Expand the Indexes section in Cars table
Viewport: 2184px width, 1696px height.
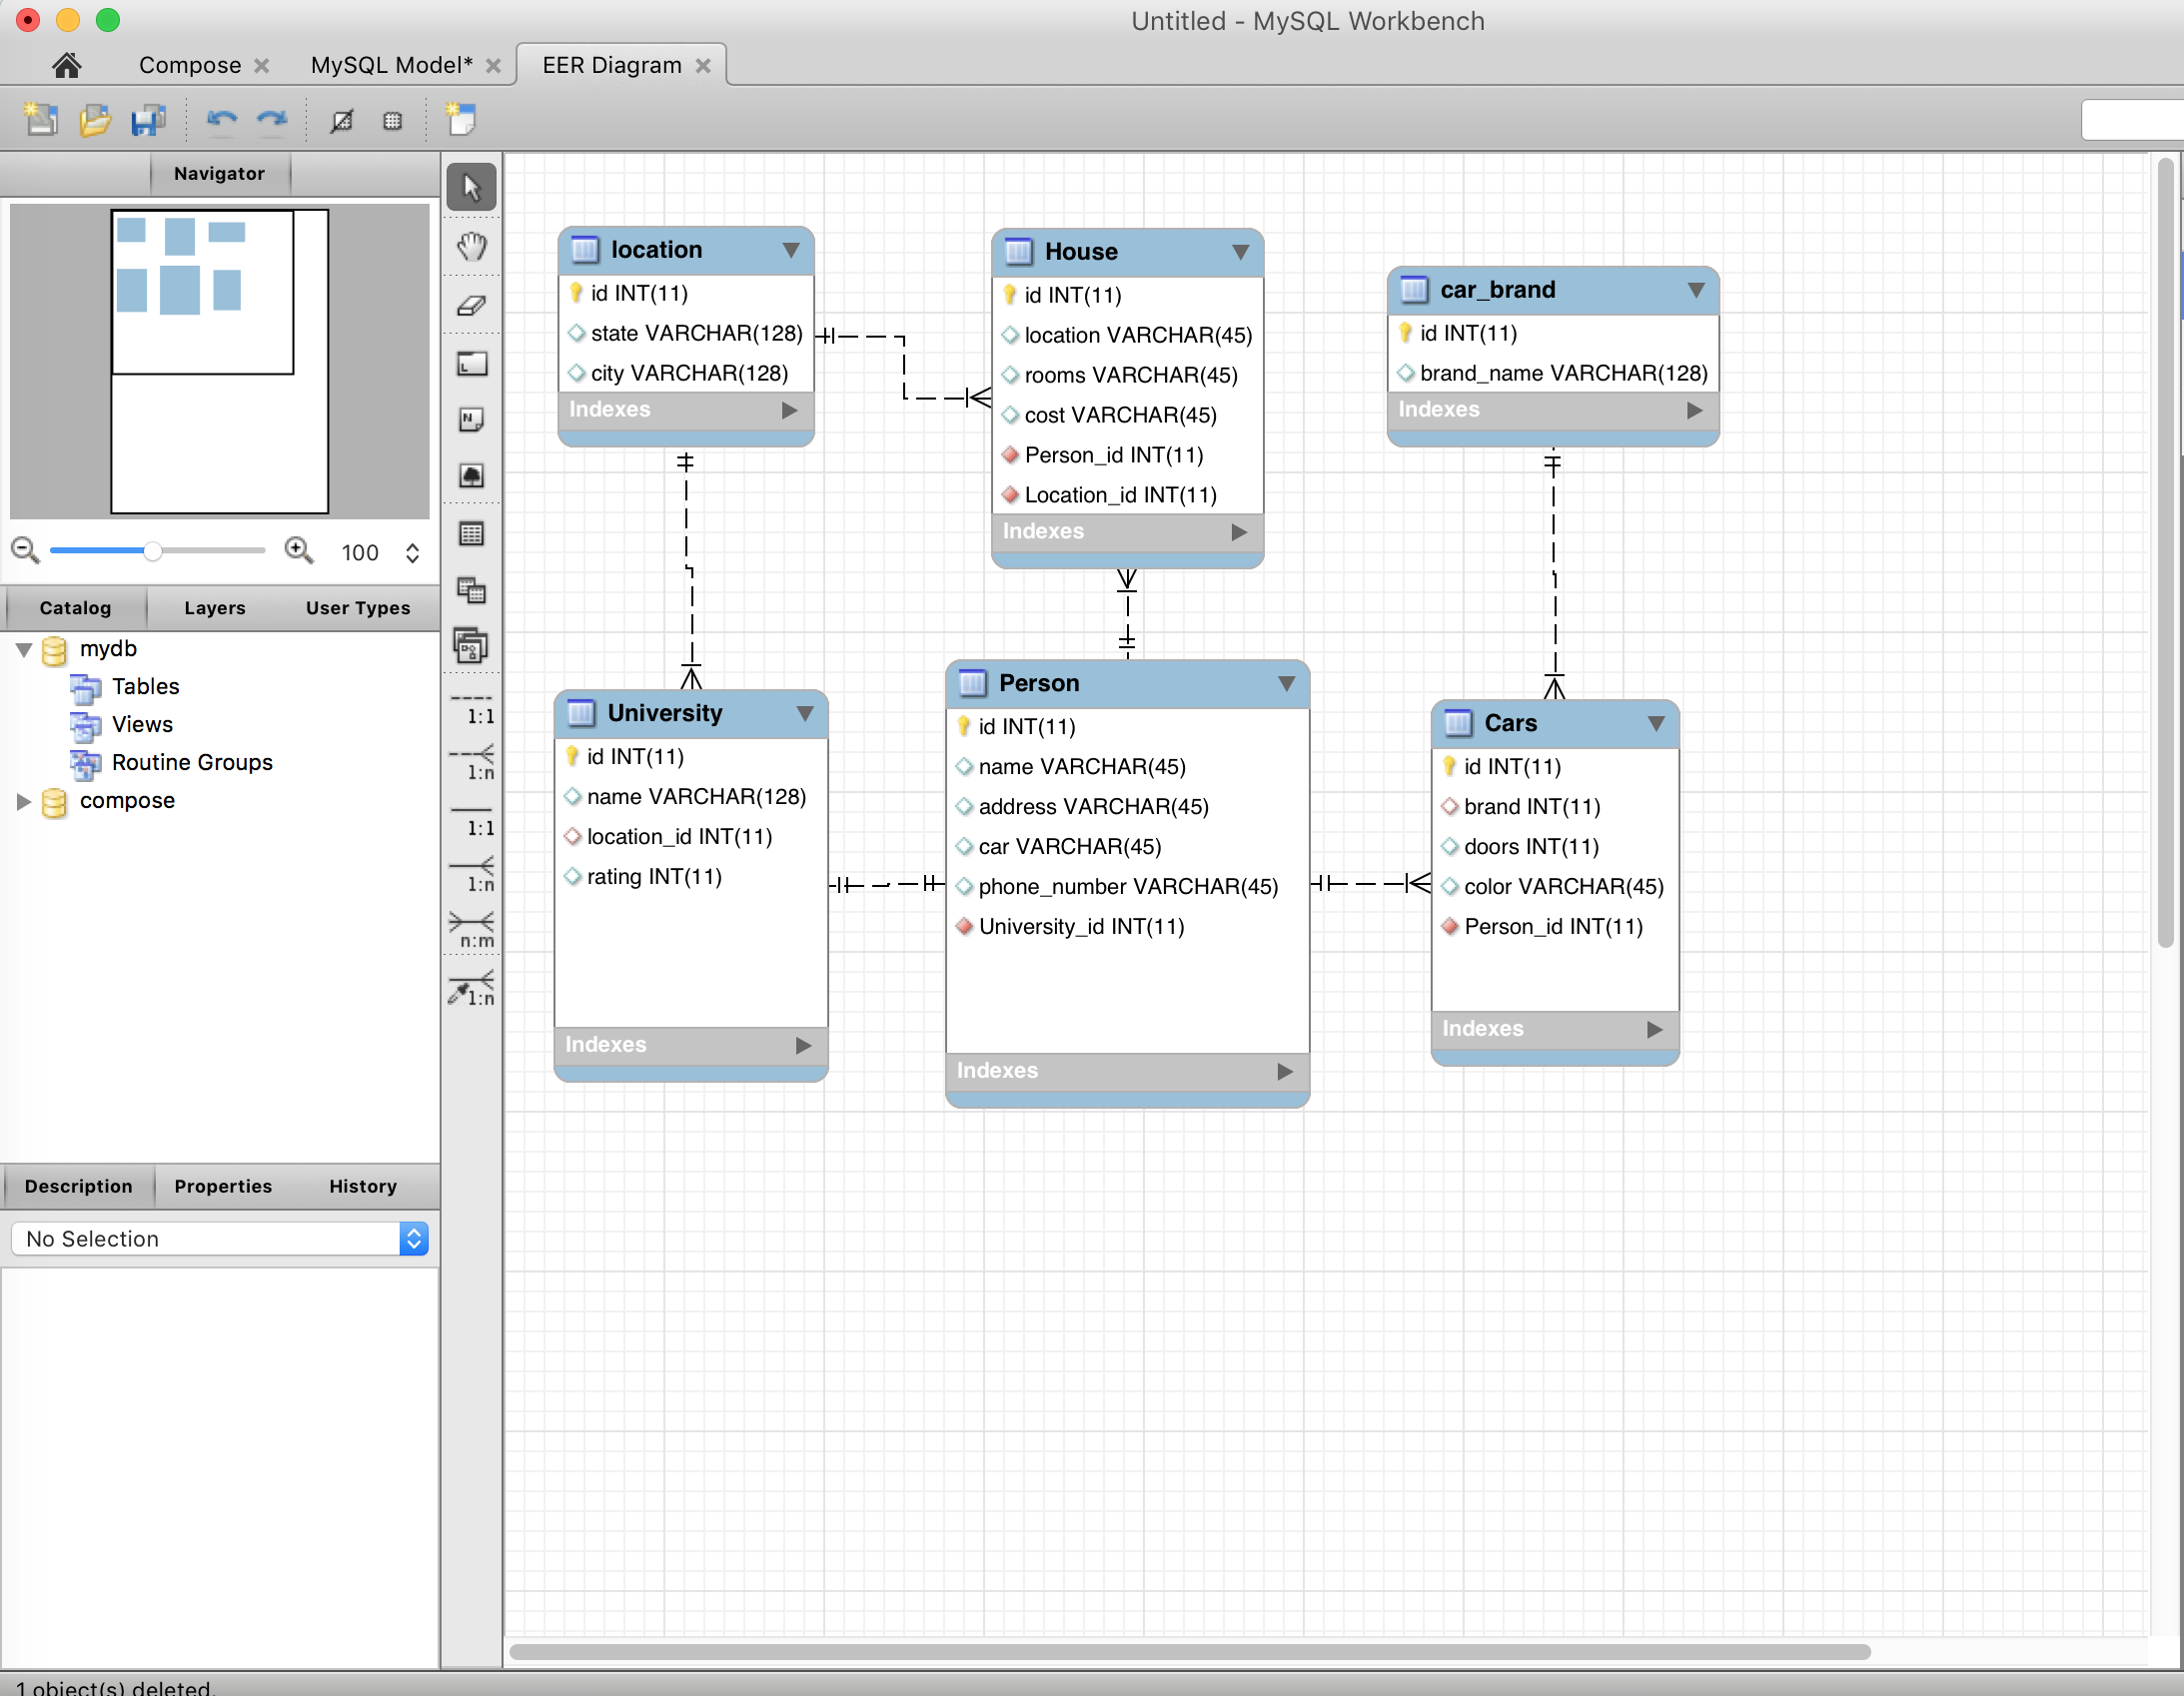click(1652, 1028)
